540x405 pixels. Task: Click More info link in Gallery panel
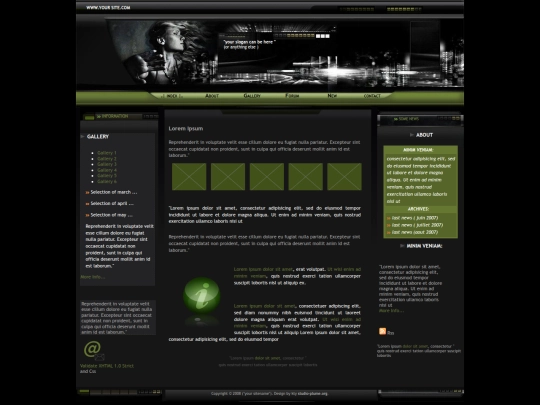(x=93, y=277)
